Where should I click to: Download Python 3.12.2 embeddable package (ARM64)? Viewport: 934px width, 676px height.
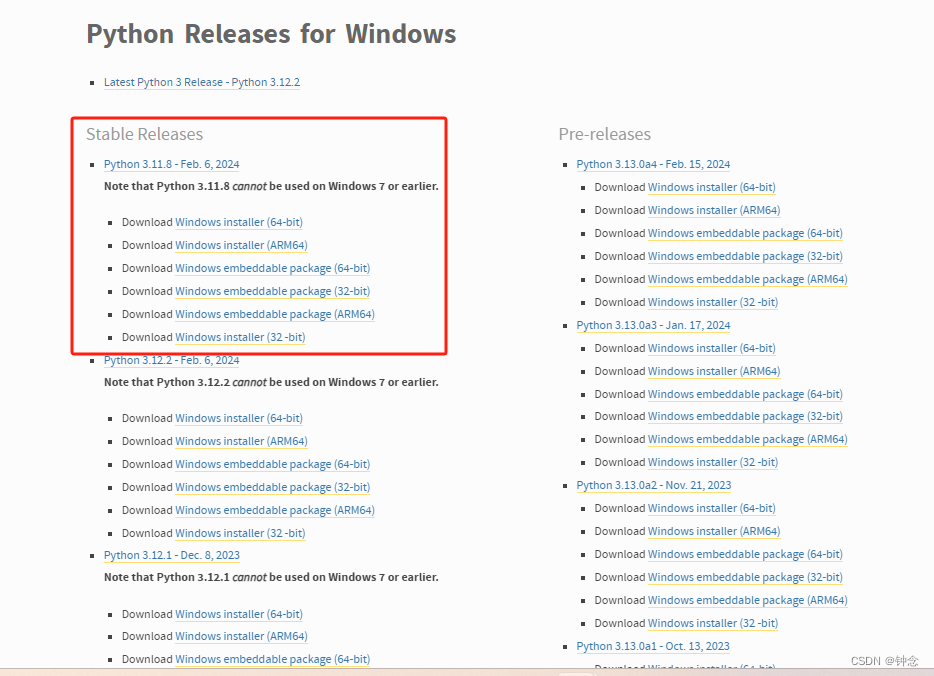(x=275, y=510)
